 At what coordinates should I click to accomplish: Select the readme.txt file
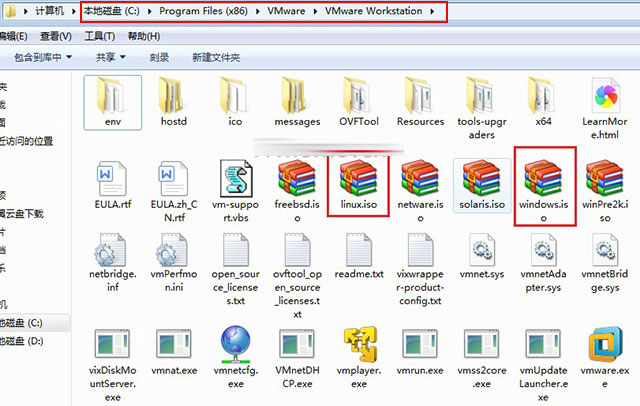pyautogui.click(x=359, y=257)
